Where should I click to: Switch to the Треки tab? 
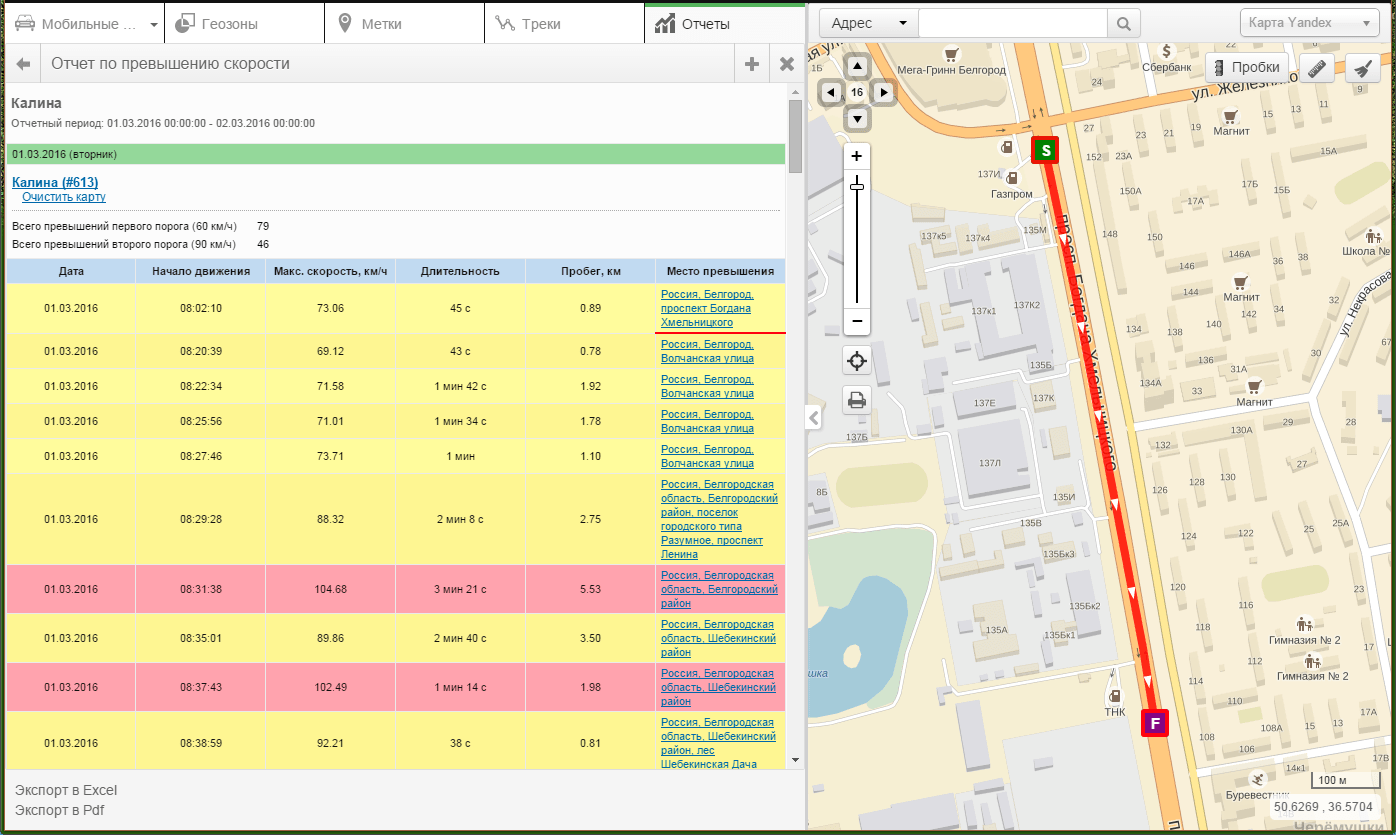564,23
